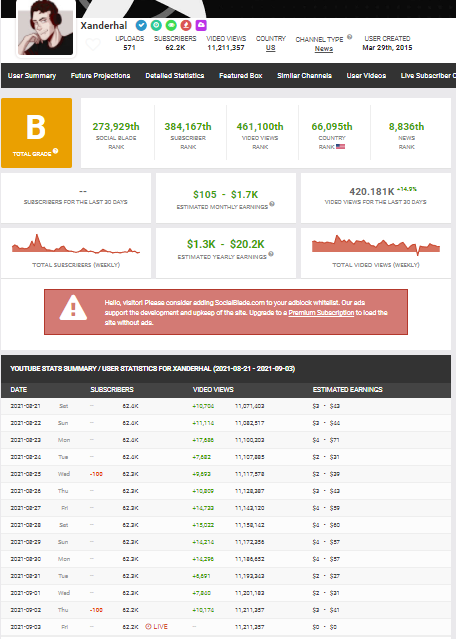
Task: Open the total subscribers weekly chart
Action: pos(76,244)
